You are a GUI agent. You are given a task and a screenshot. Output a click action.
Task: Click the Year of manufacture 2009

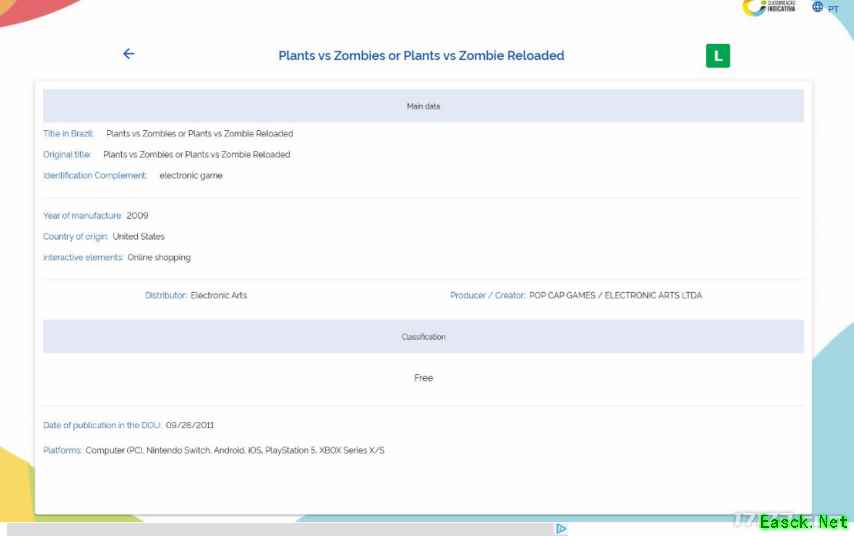pos(137,216)
